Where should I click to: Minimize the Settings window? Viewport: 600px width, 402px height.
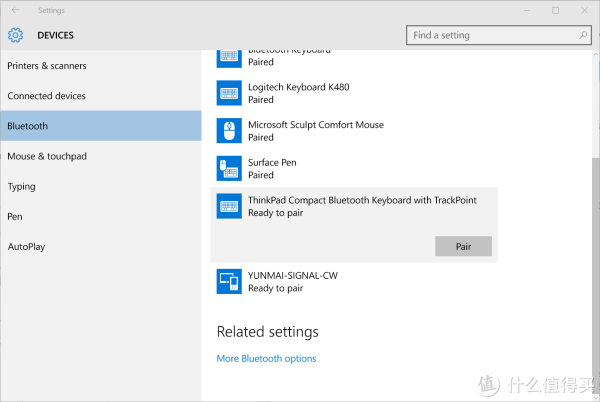click(x=527, y=10)
